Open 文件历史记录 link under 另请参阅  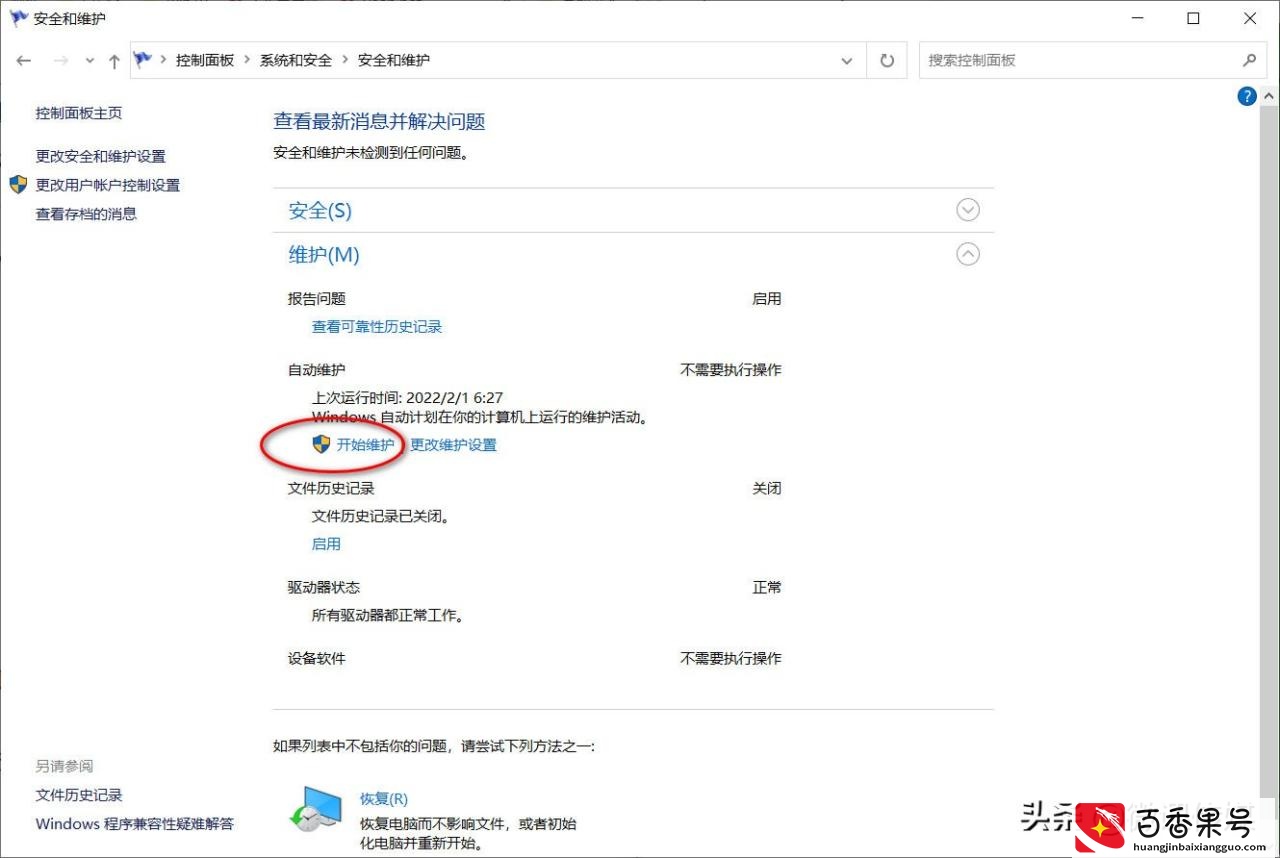coord(79,795)
